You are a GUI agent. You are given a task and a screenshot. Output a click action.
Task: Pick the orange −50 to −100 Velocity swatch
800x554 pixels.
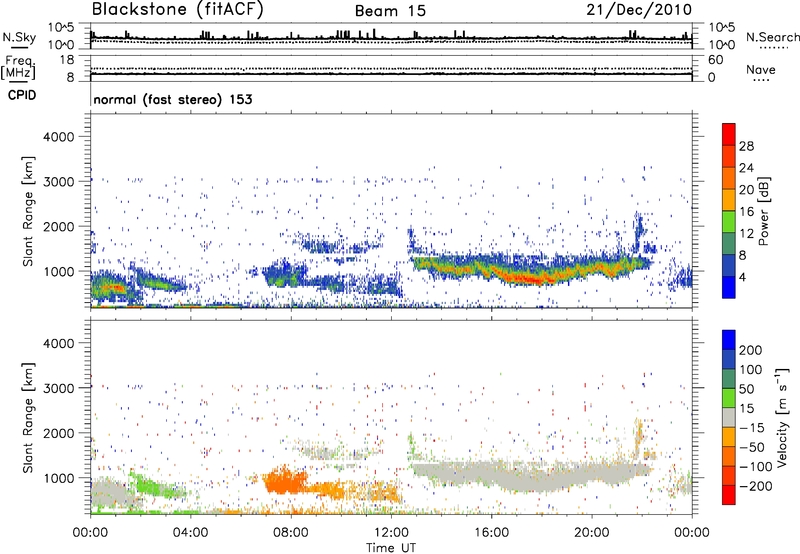click(x=729, y=456)
